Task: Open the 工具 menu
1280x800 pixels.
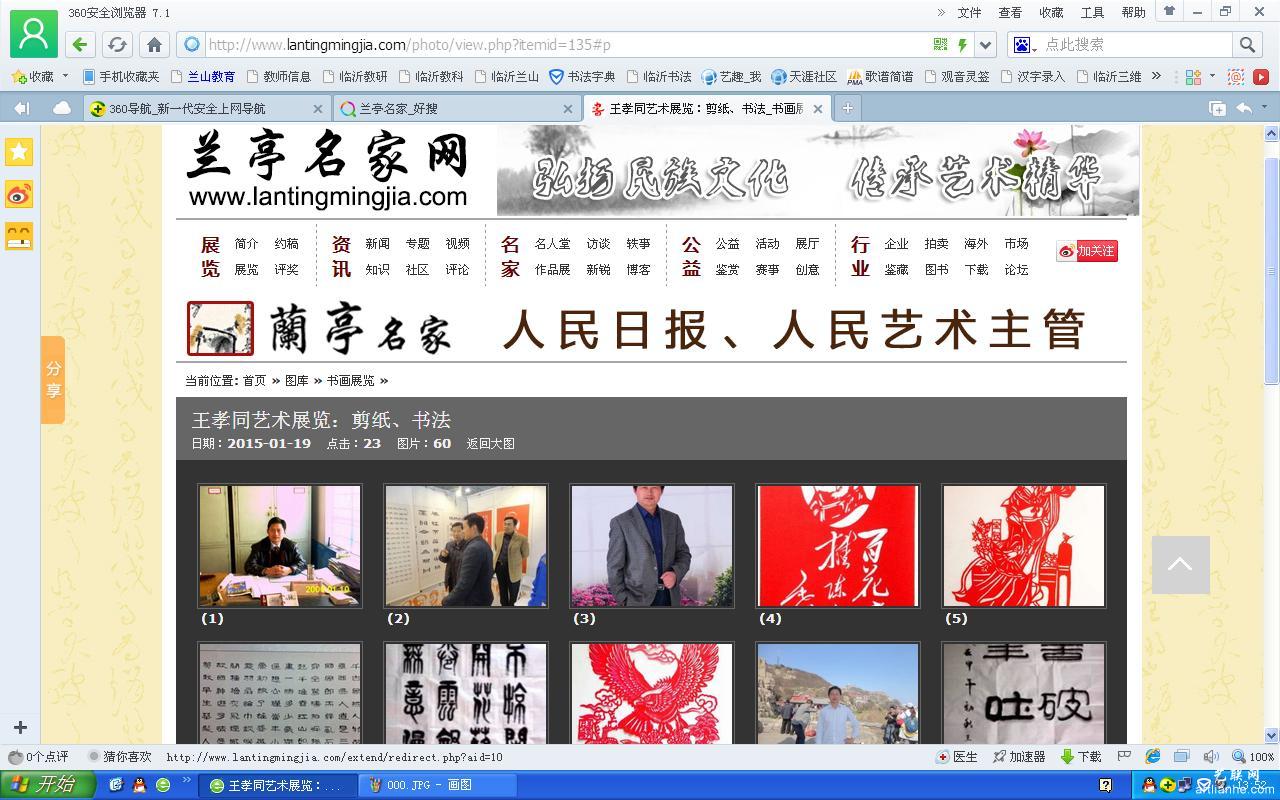Action: pyautogui.click(x=1092, y=12)
